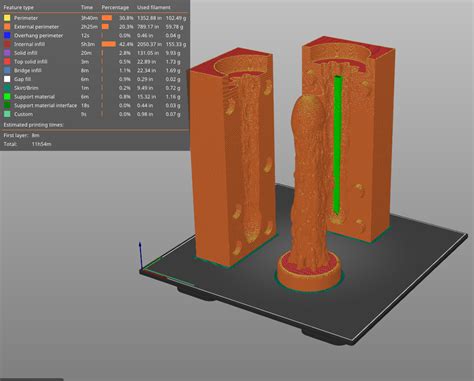Click the mint green Custom color swatch
Image resolution: width=474 pixels, height=381 pixels.
[x=7, y=114]
